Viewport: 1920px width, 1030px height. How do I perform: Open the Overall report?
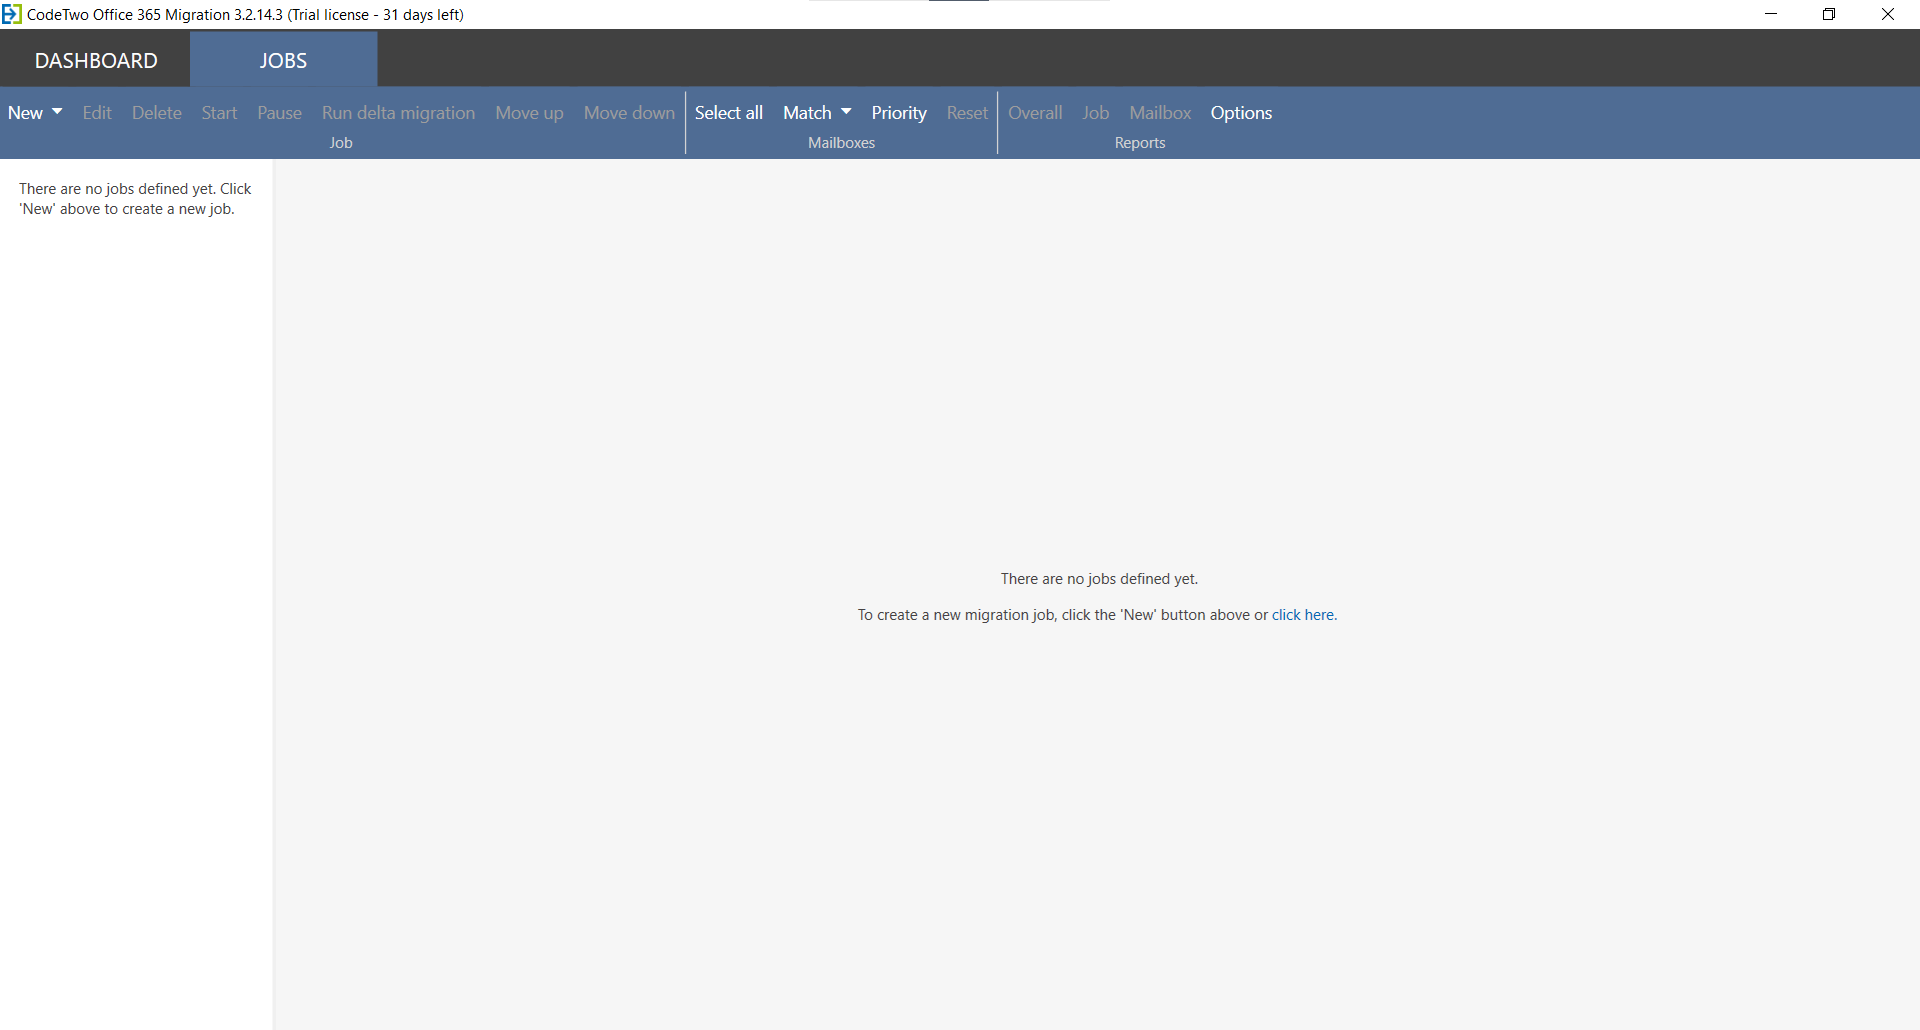click(1034, 113)
